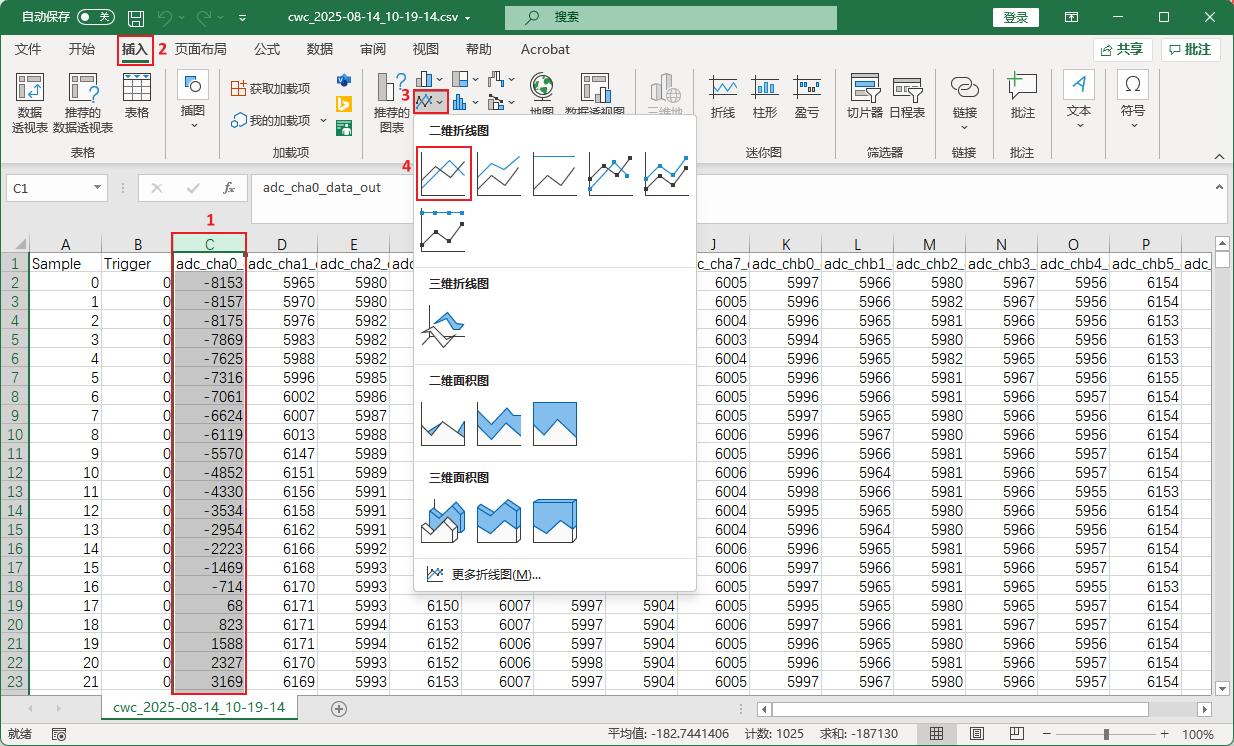Click the Sign in (登录) button

point(1015,17)
